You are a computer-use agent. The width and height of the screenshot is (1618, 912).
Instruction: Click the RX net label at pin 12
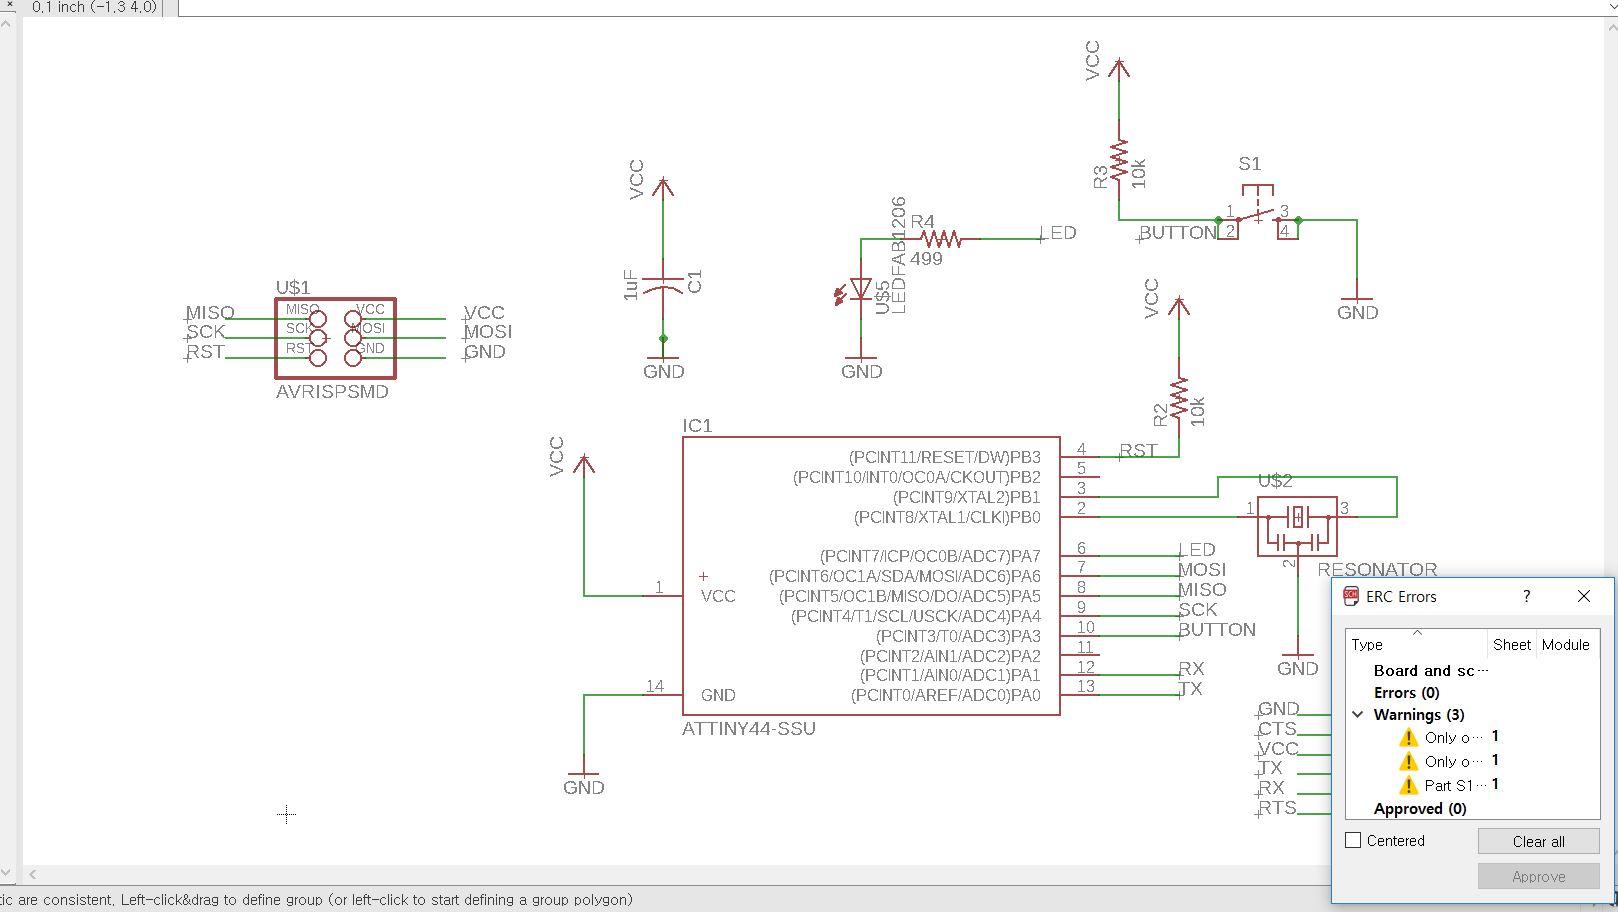point(1191,668)
